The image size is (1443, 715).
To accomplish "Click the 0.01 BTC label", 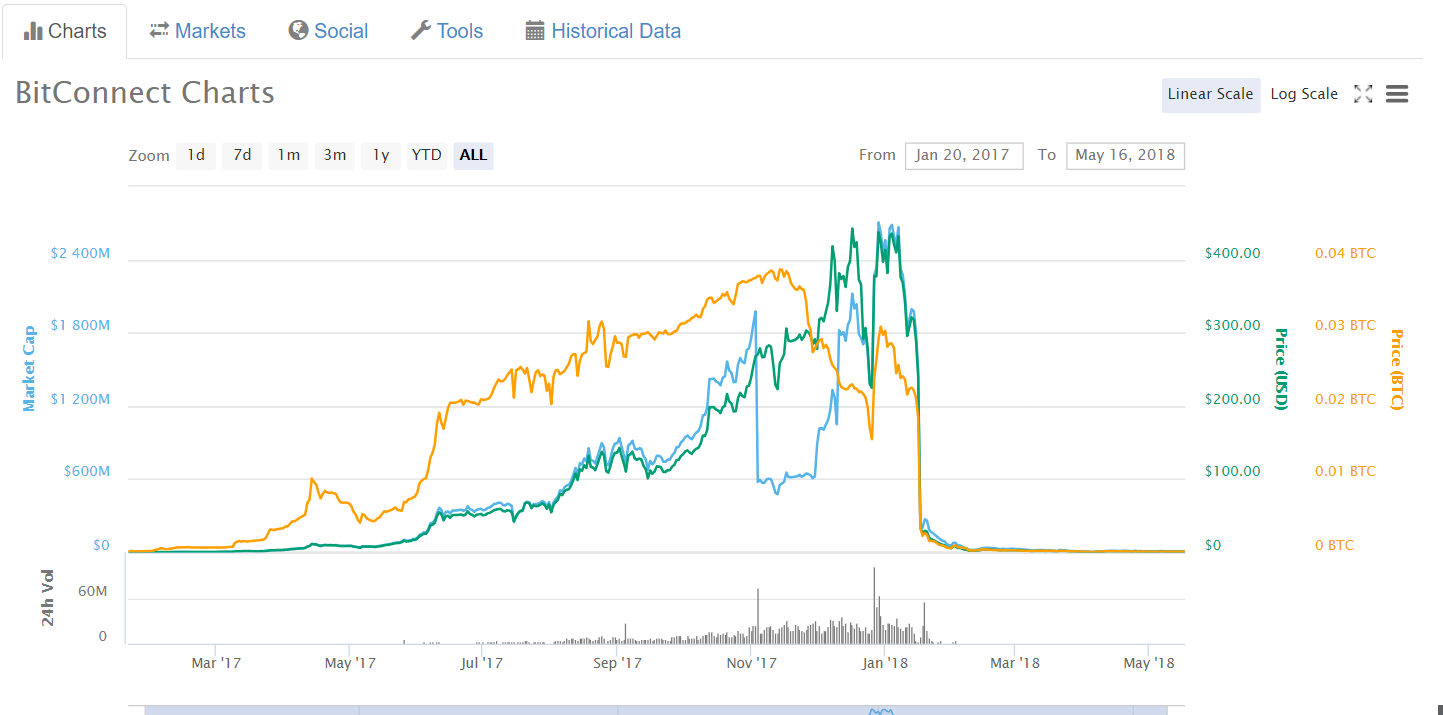I will coord(1345,471).
